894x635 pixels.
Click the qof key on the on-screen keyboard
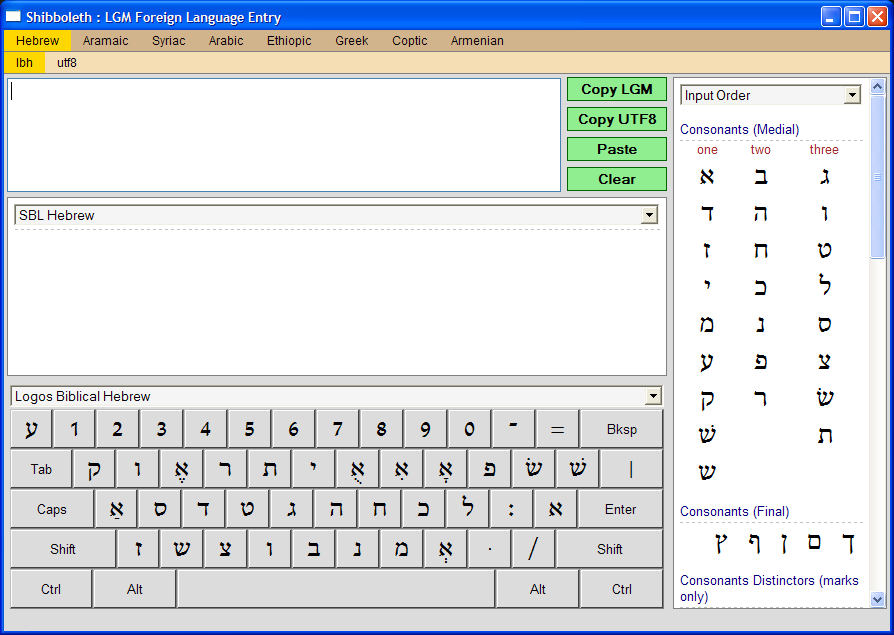[94, 469]
